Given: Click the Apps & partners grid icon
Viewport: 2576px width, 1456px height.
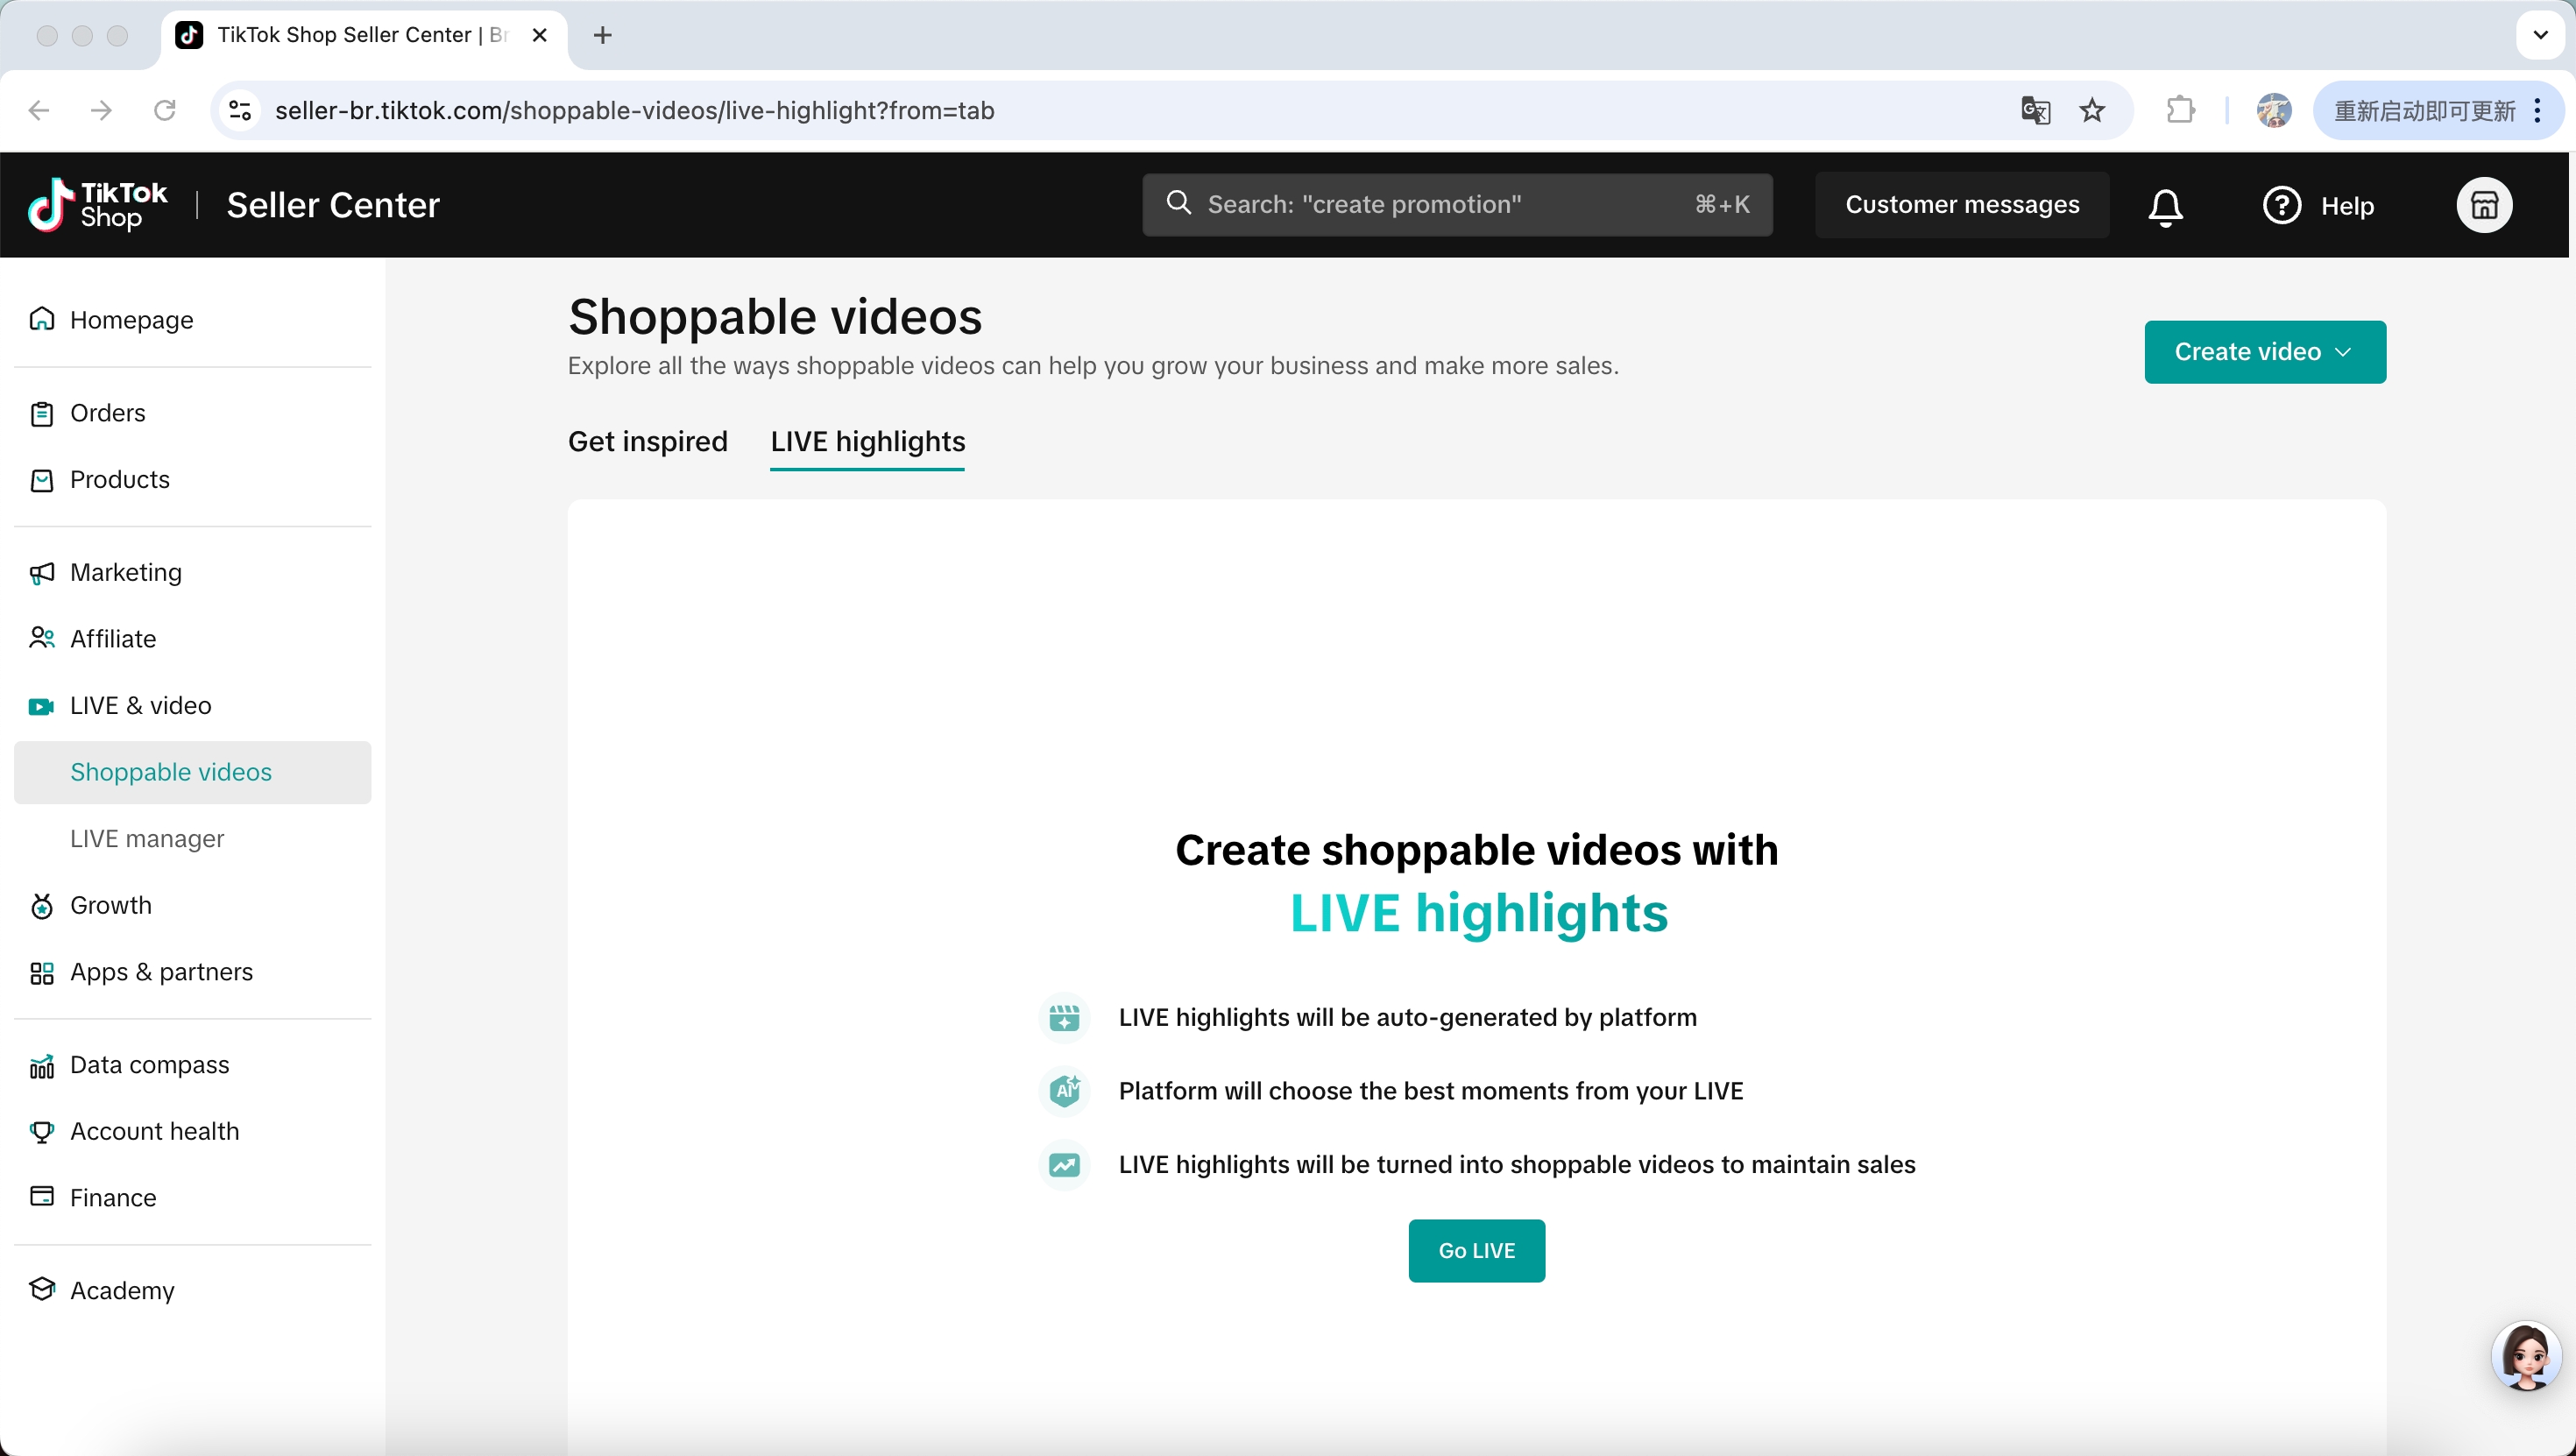Looking at the screenshot, I should point(42,972).
